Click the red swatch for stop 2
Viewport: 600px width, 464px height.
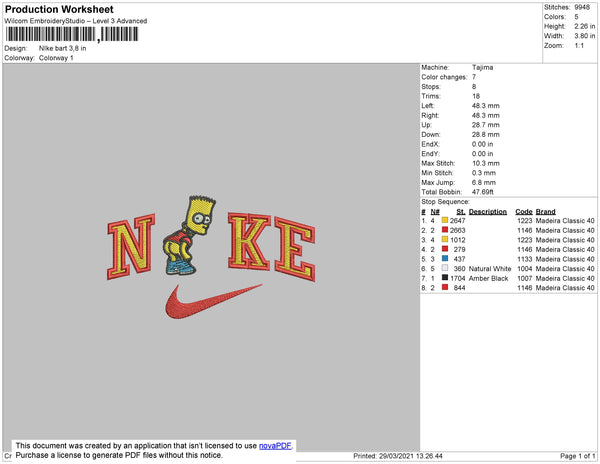(445, 230)
